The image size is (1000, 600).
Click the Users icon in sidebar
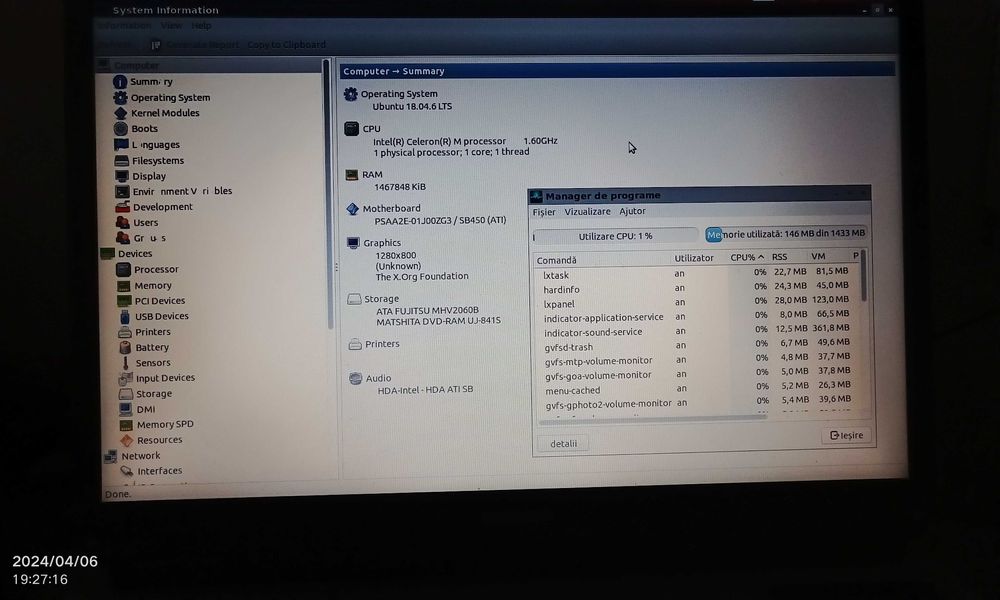click(122, 223)
